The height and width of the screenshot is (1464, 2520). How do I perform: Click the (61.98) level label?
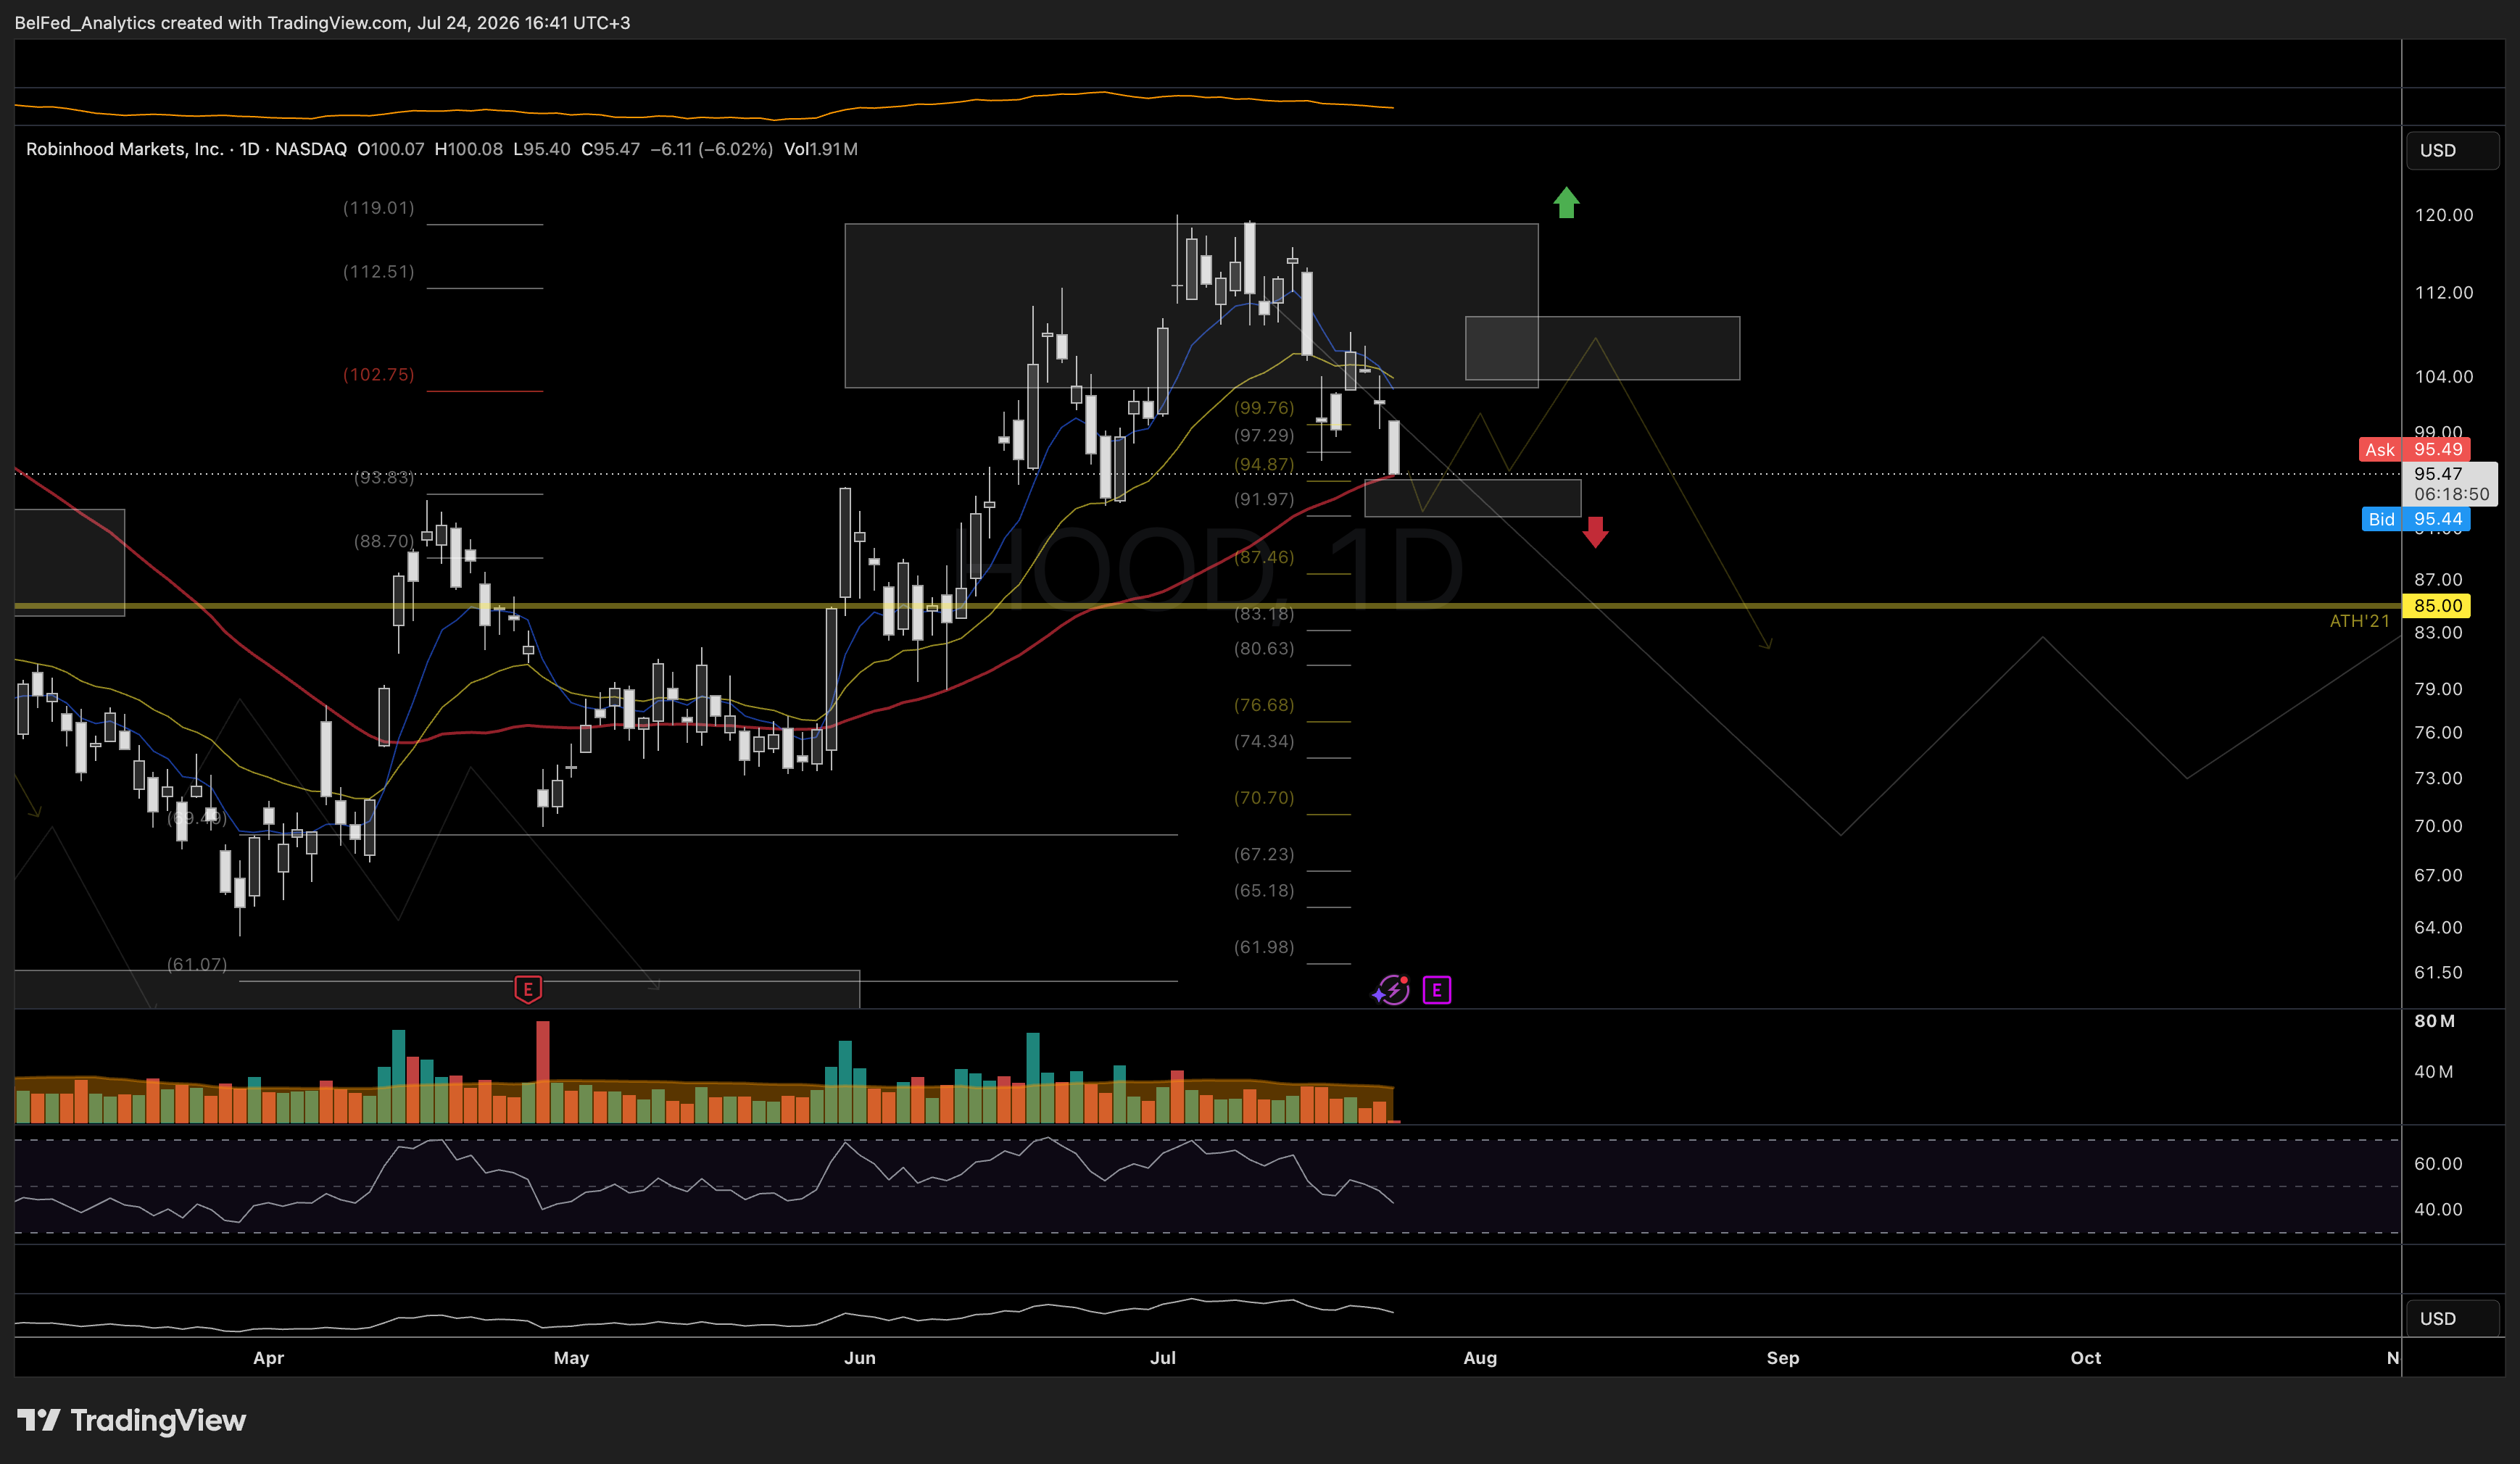[1264, 947]
